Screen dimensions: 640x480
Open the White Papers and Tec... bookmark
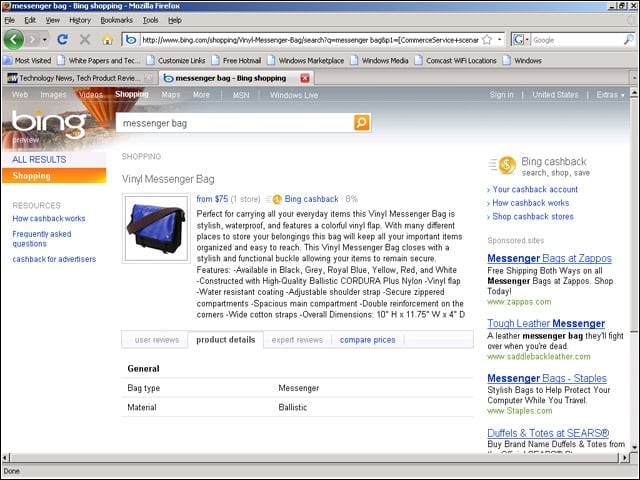[99, 60]
